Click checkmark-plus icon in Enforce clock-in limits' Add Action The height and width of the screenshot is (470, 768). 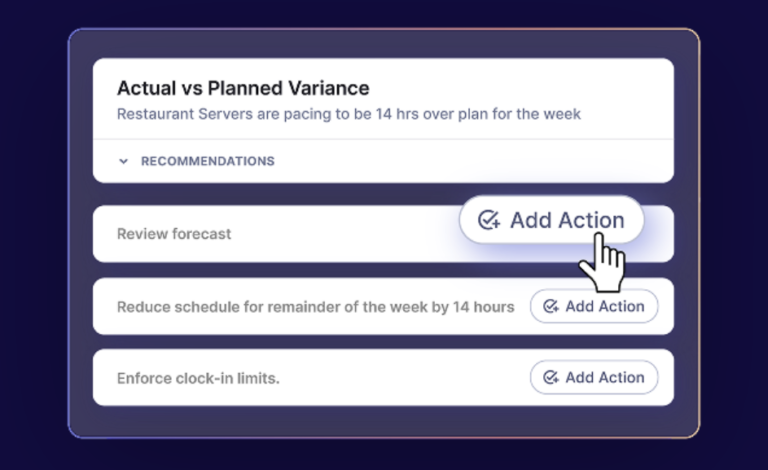tap(551, 377)
